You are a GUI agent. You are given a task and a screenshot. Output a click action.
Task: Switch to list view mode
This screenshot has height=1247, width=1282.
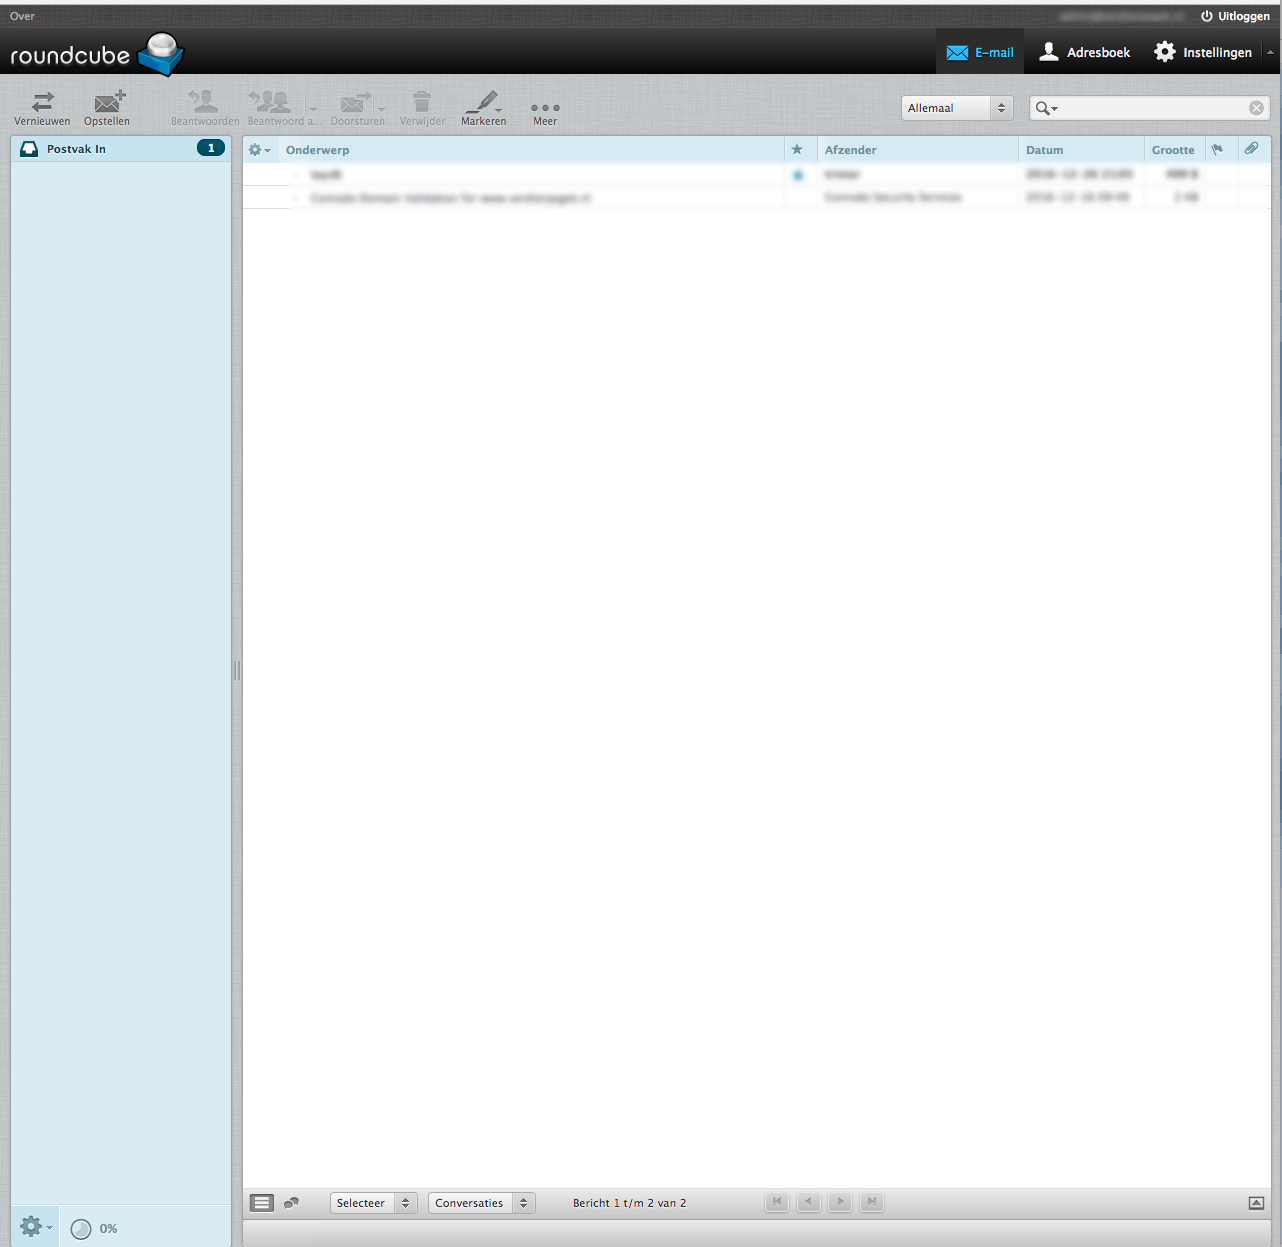tap(262, 1203)
